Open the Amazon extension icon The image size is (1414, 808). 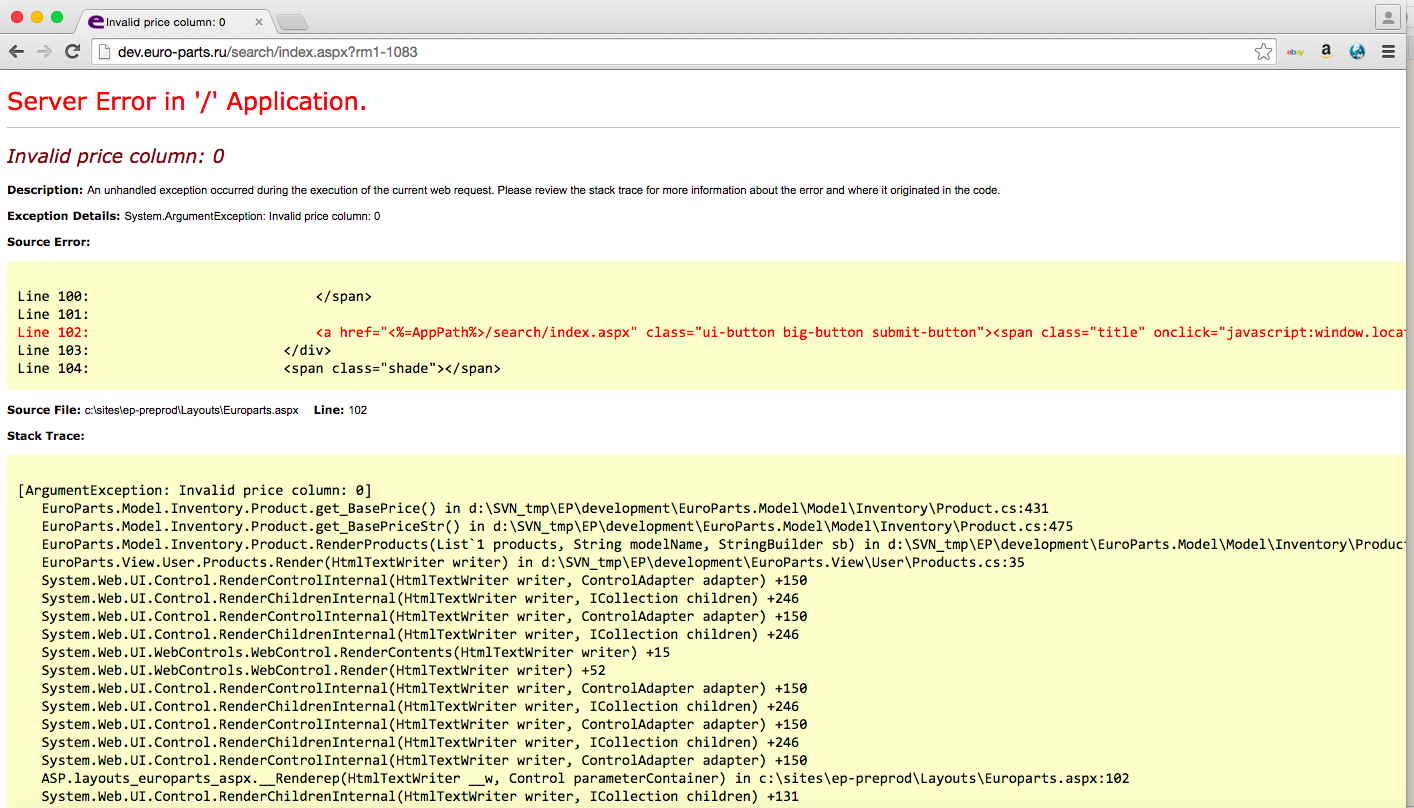1326,52
